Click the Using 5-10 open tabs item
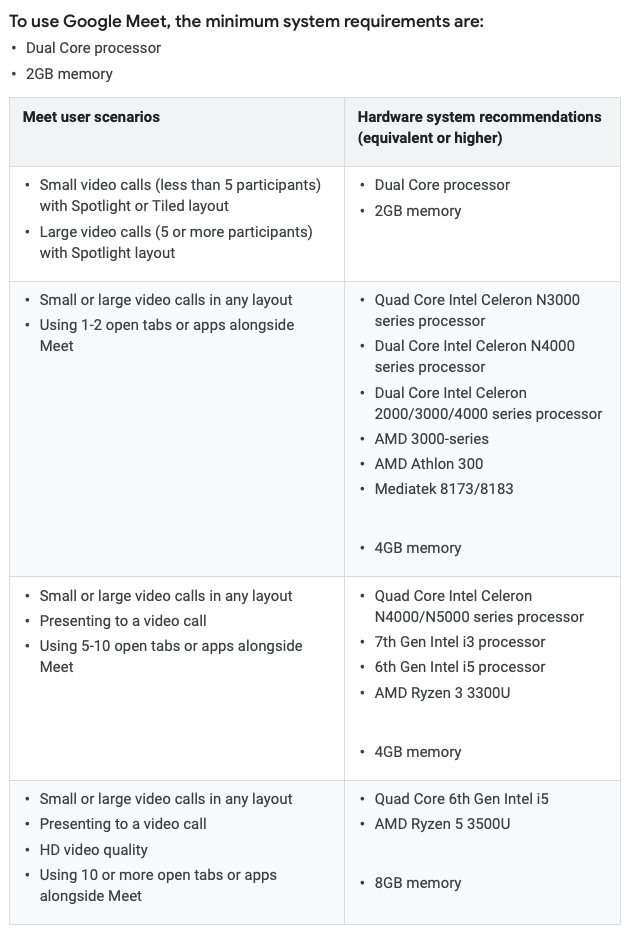The height and width of the screenshot is (930, 627). [x=171, y=656]
